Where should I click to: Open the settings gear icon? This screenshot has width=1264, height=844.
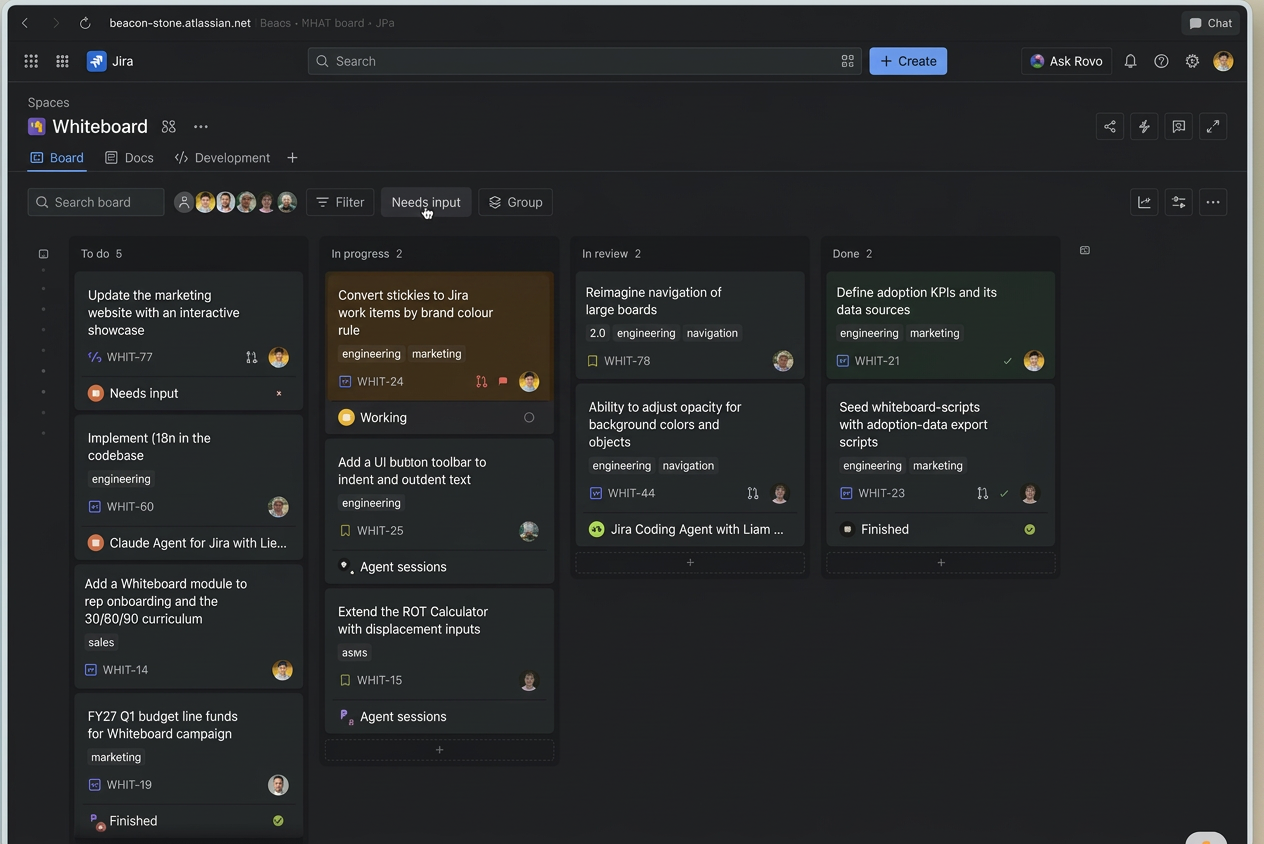pyautogui.click(x=1192, y=61)
